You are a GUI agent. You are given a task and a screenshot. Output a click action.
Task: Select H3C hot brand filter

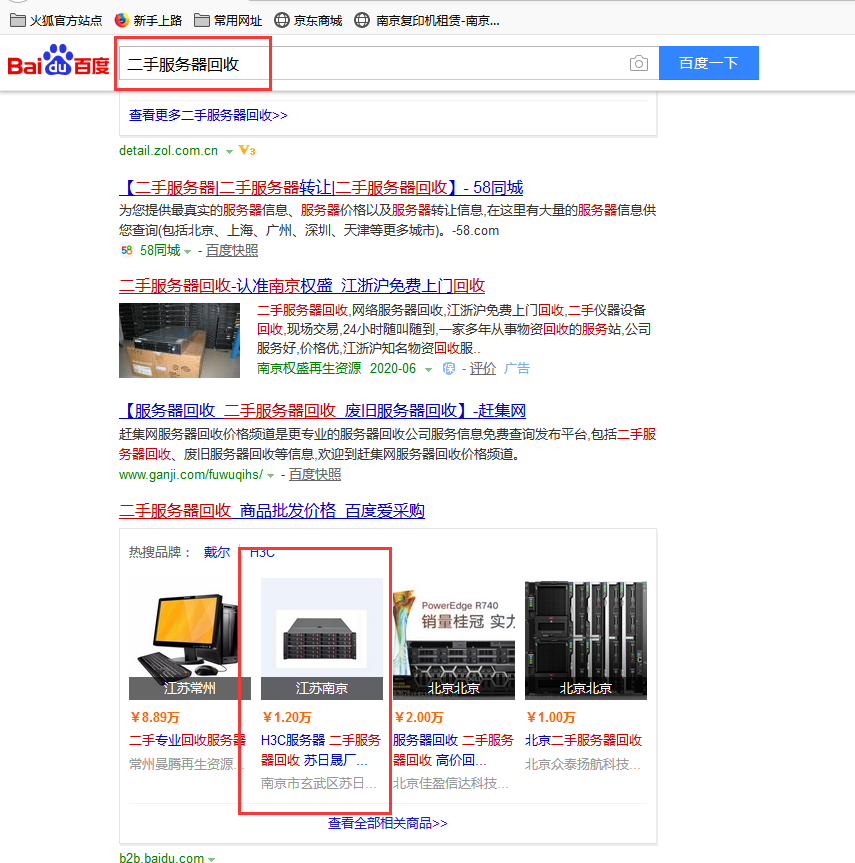pos(262,552)
